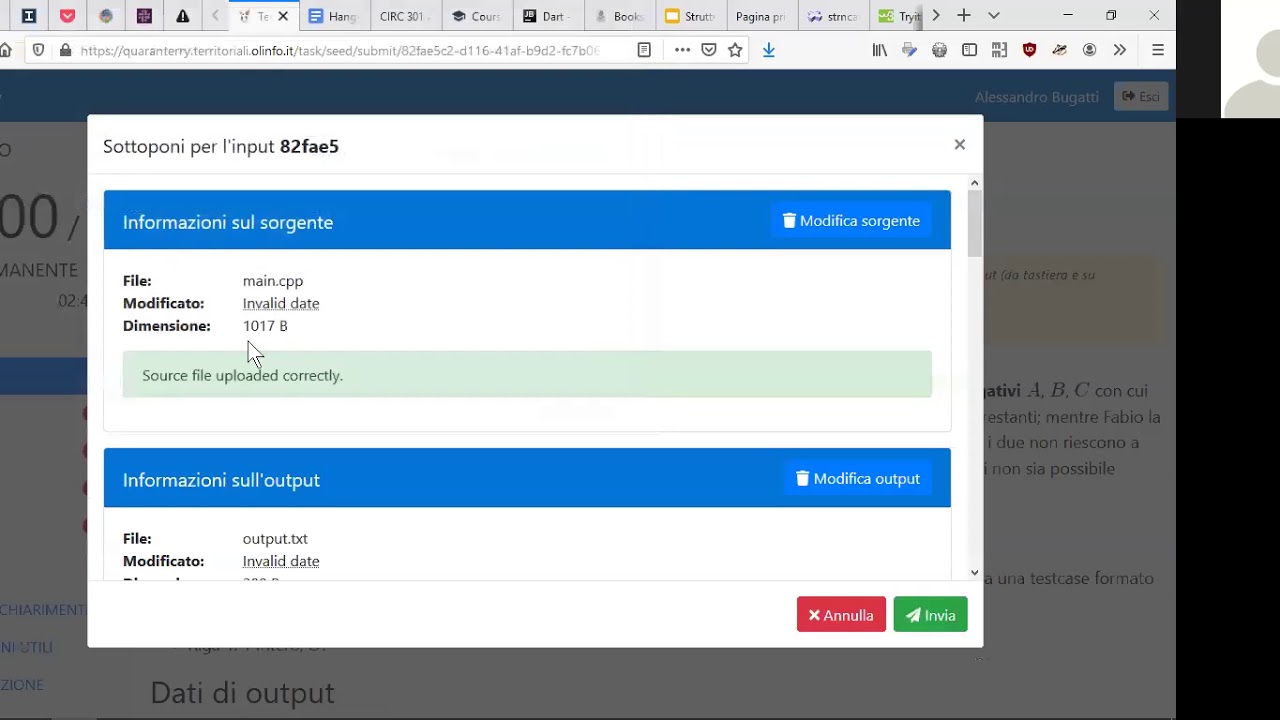
Task: Open the first pinned tab with I icon
Action: [x=28, y=16]
